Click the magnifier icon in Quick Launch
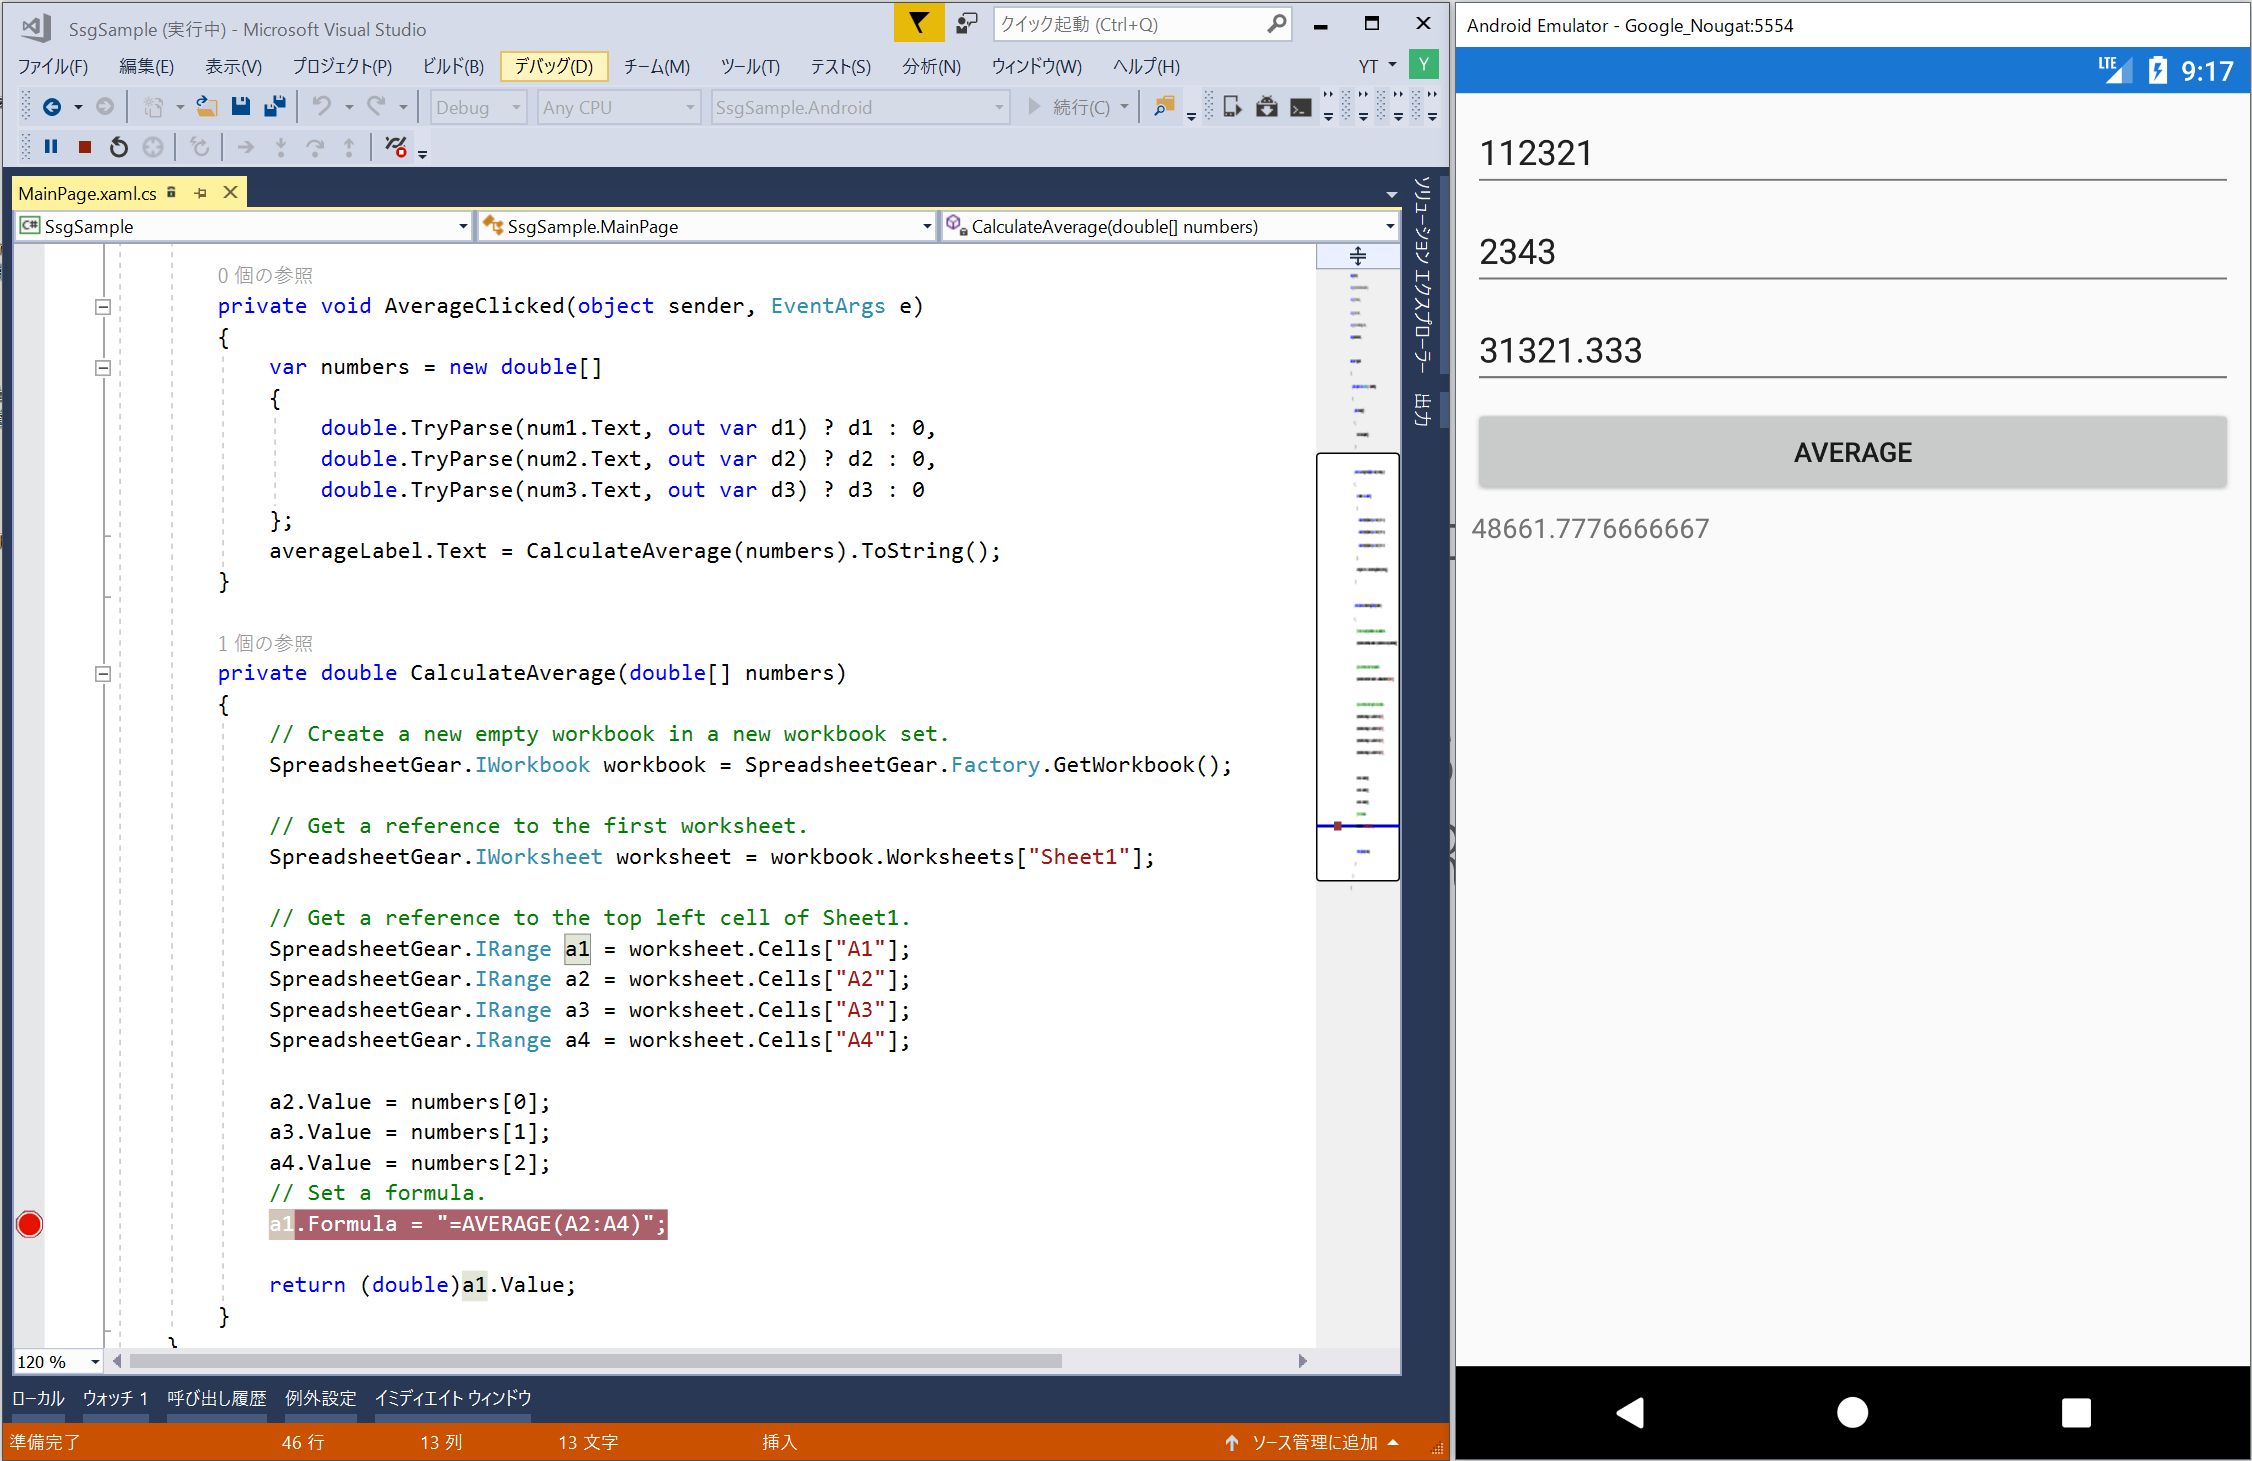The height and width of the screenshot is (1461, 2252). 1276,24
